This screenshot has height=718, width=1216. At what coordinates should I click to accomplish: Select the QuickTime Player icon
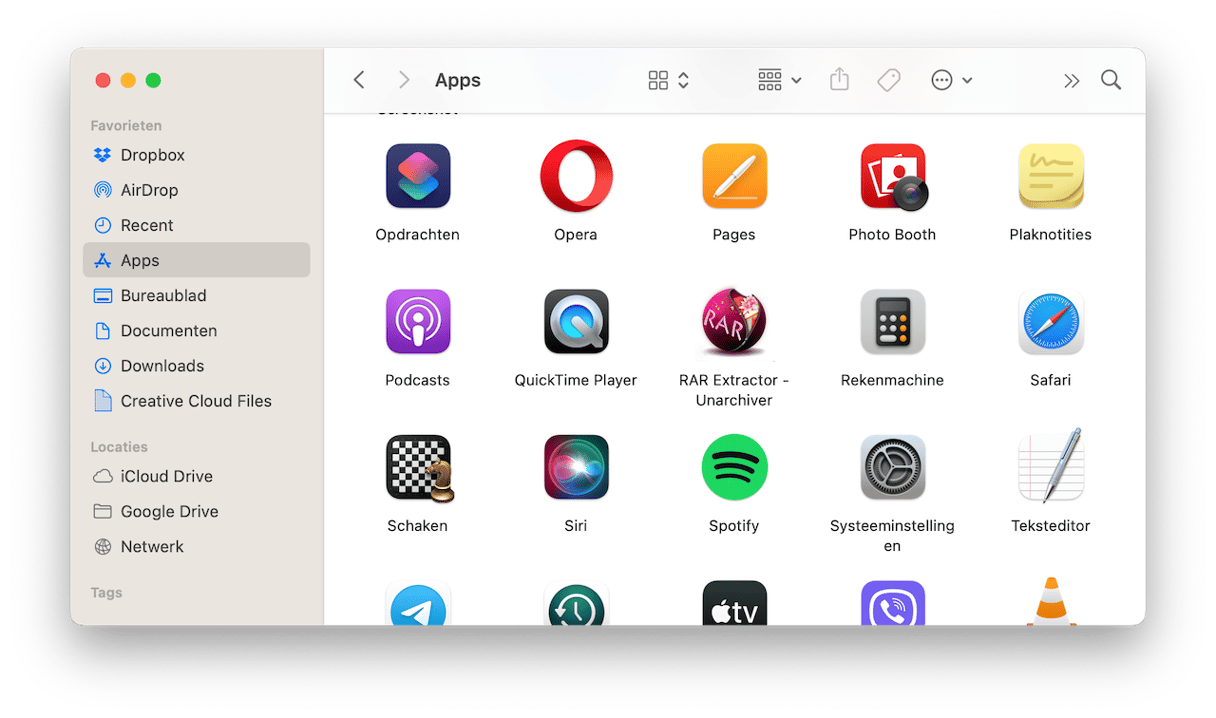[x=576, y=322]
